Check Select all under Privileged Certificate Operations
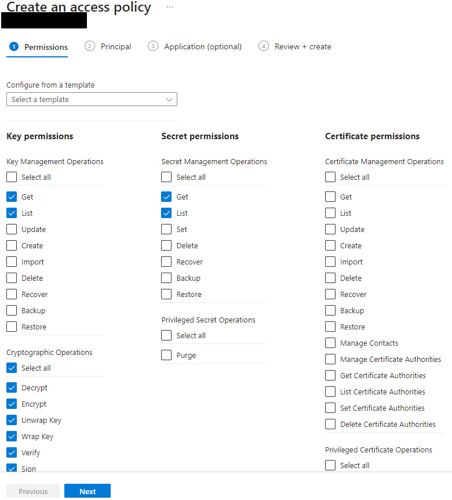The width and height of the screenshot is (452, 500). click(x=330, y=465)
